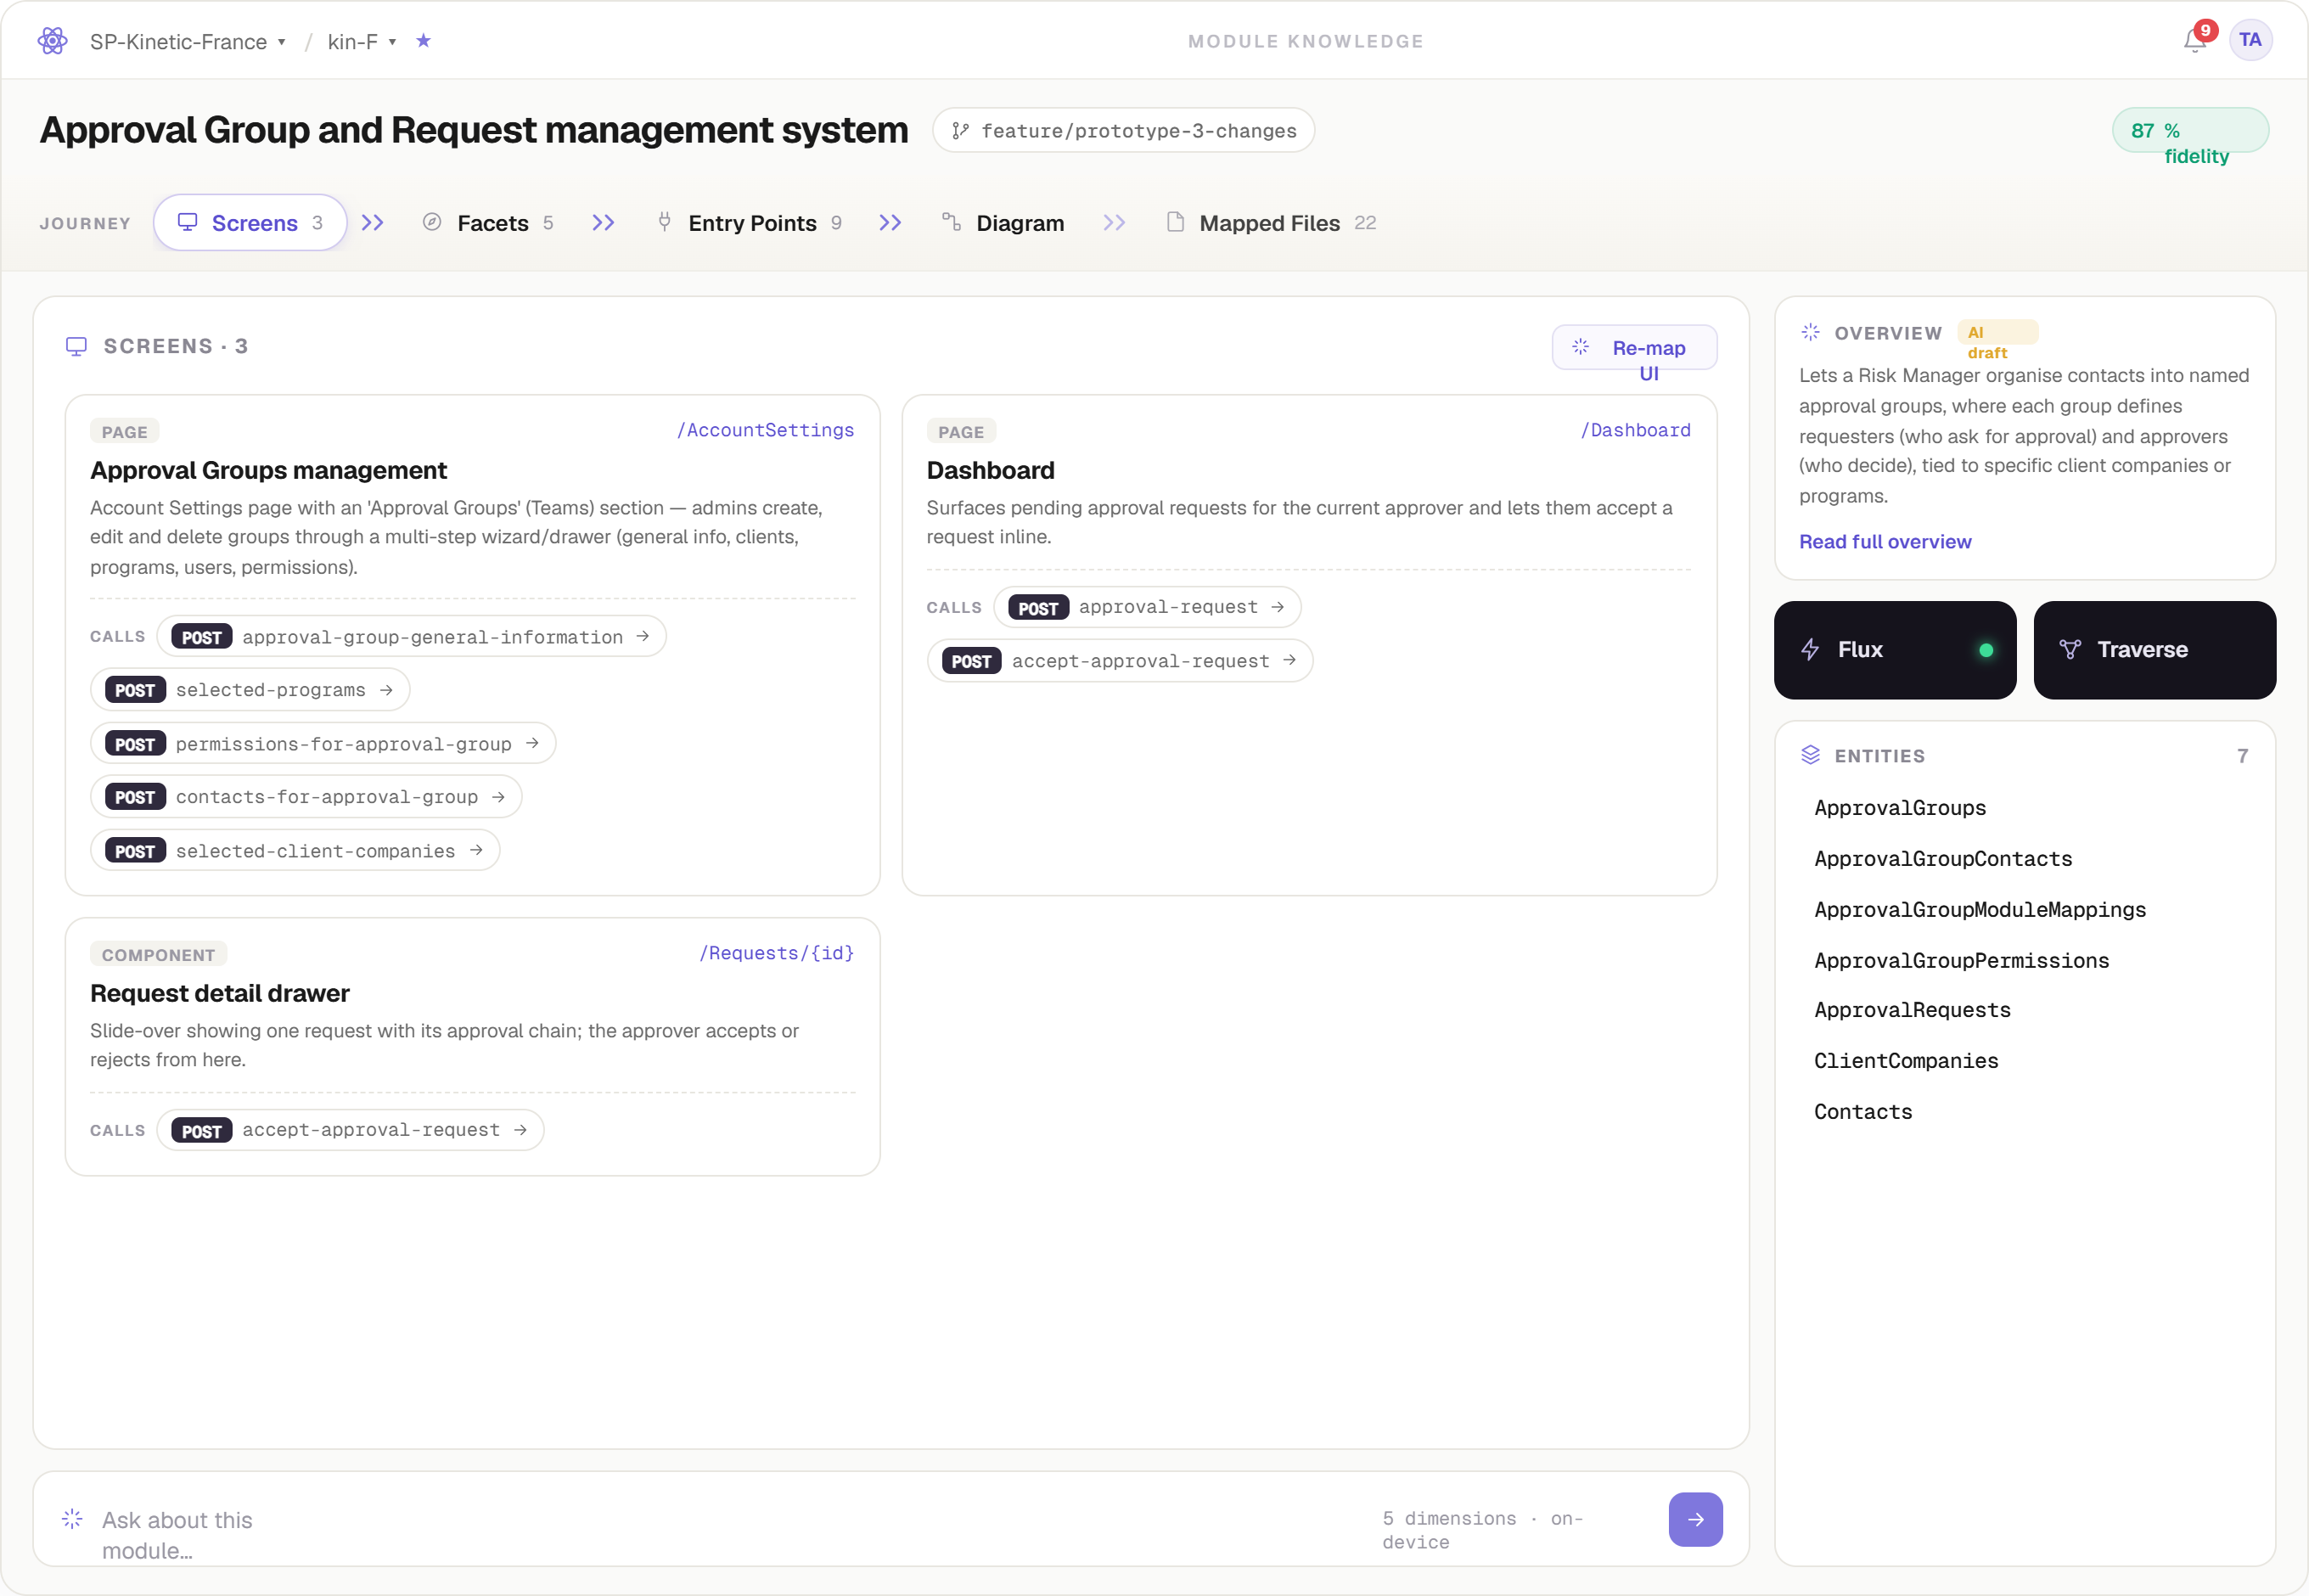Toggle the favorite star icon
The width and height of the screenshot is (2309, 1596).
pos(423,40)
